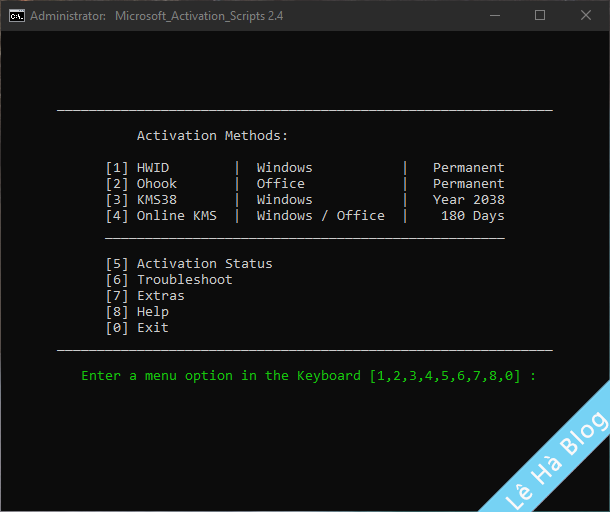Maximize the console window
Image resolution: width=610 pixels, height=512 pixels.
540,16
